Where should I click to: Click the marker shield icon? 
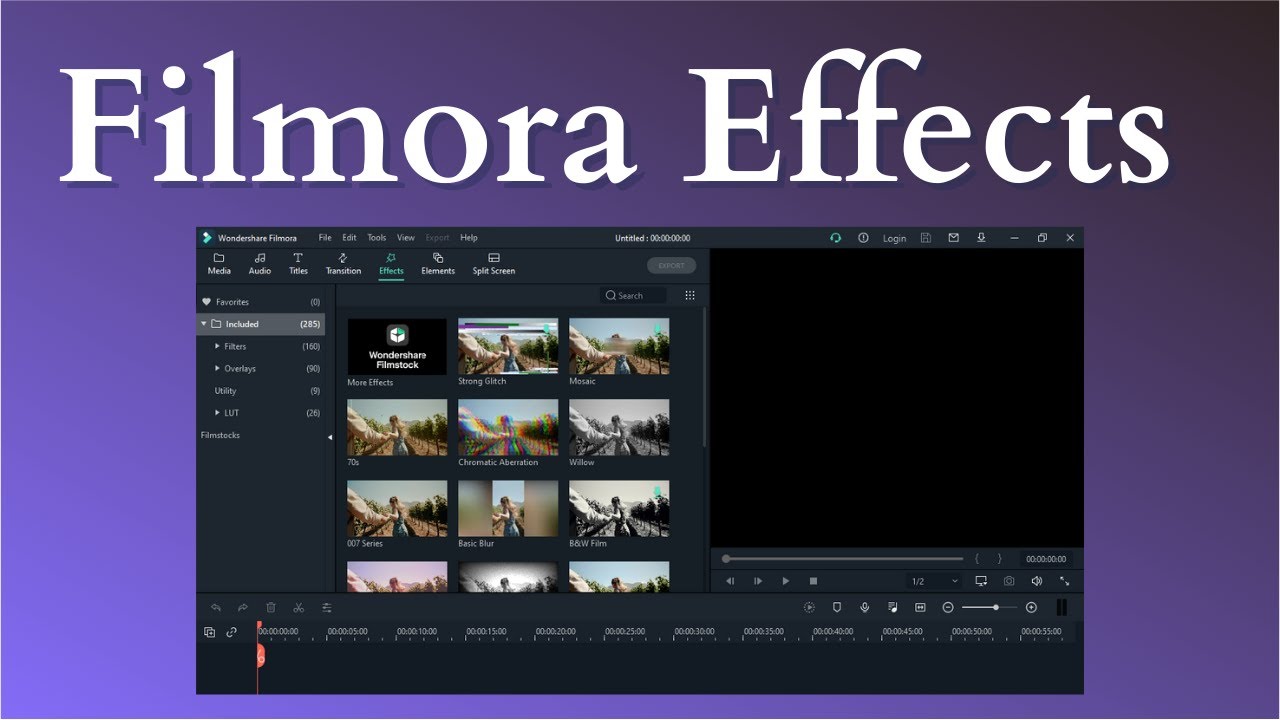point(837,607)
